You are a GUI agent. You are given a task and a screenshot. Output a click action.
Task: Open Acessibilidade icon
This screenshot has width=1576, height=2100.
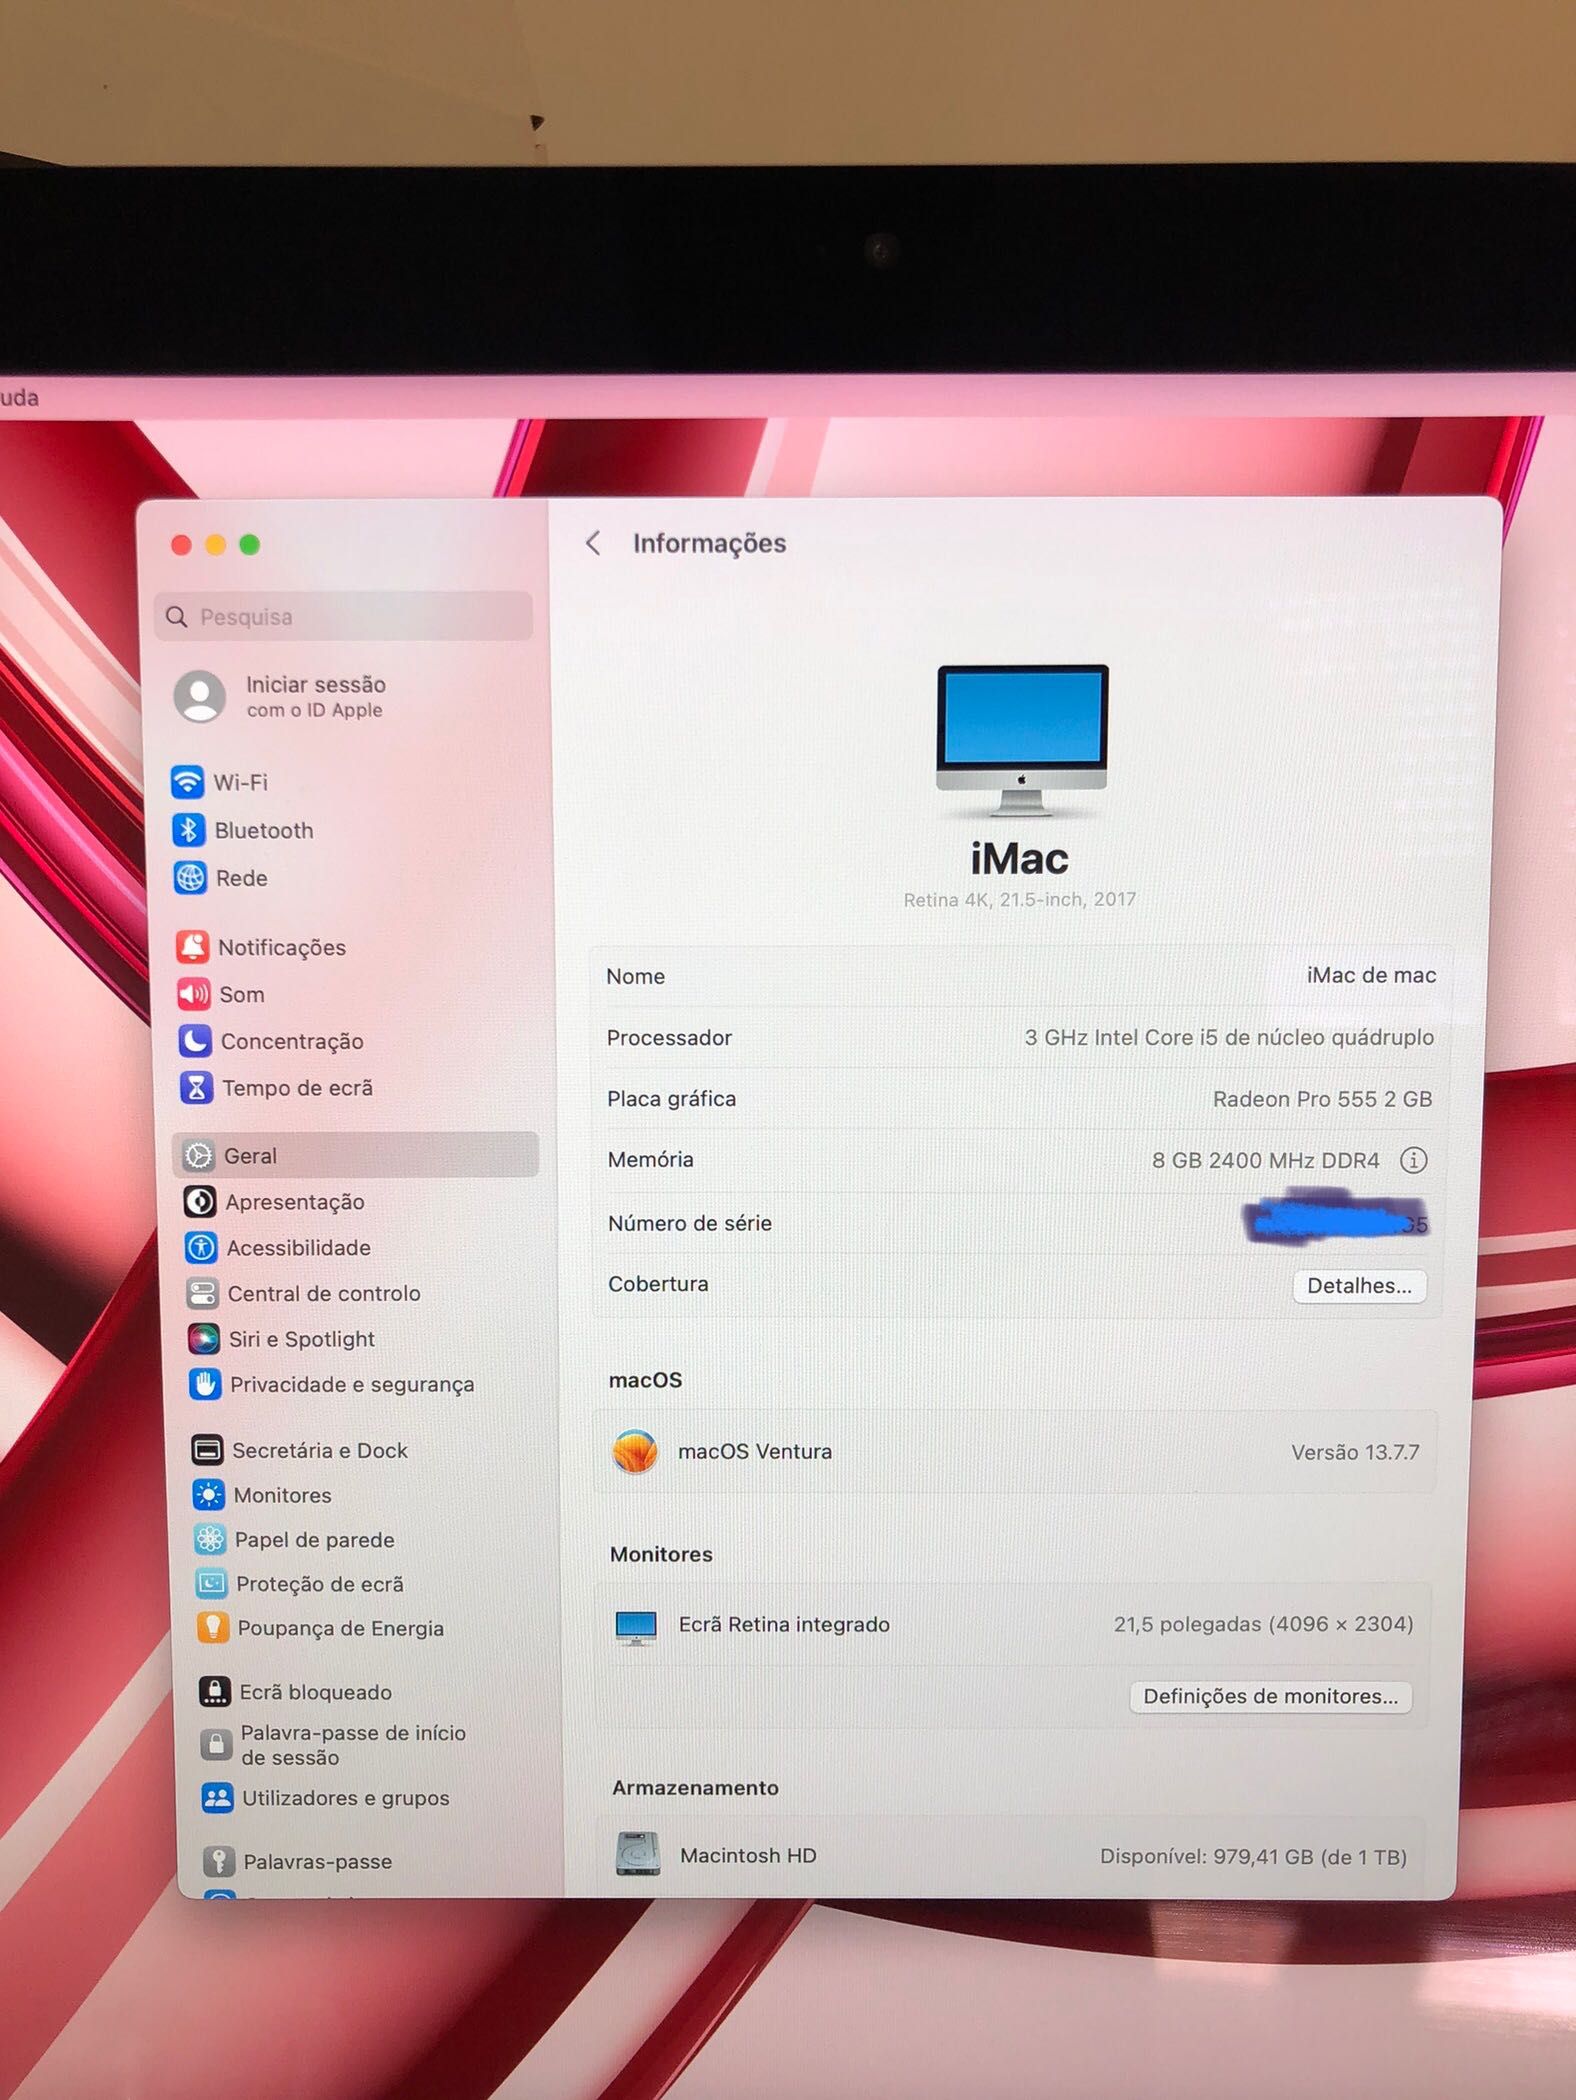point(201,1247)
